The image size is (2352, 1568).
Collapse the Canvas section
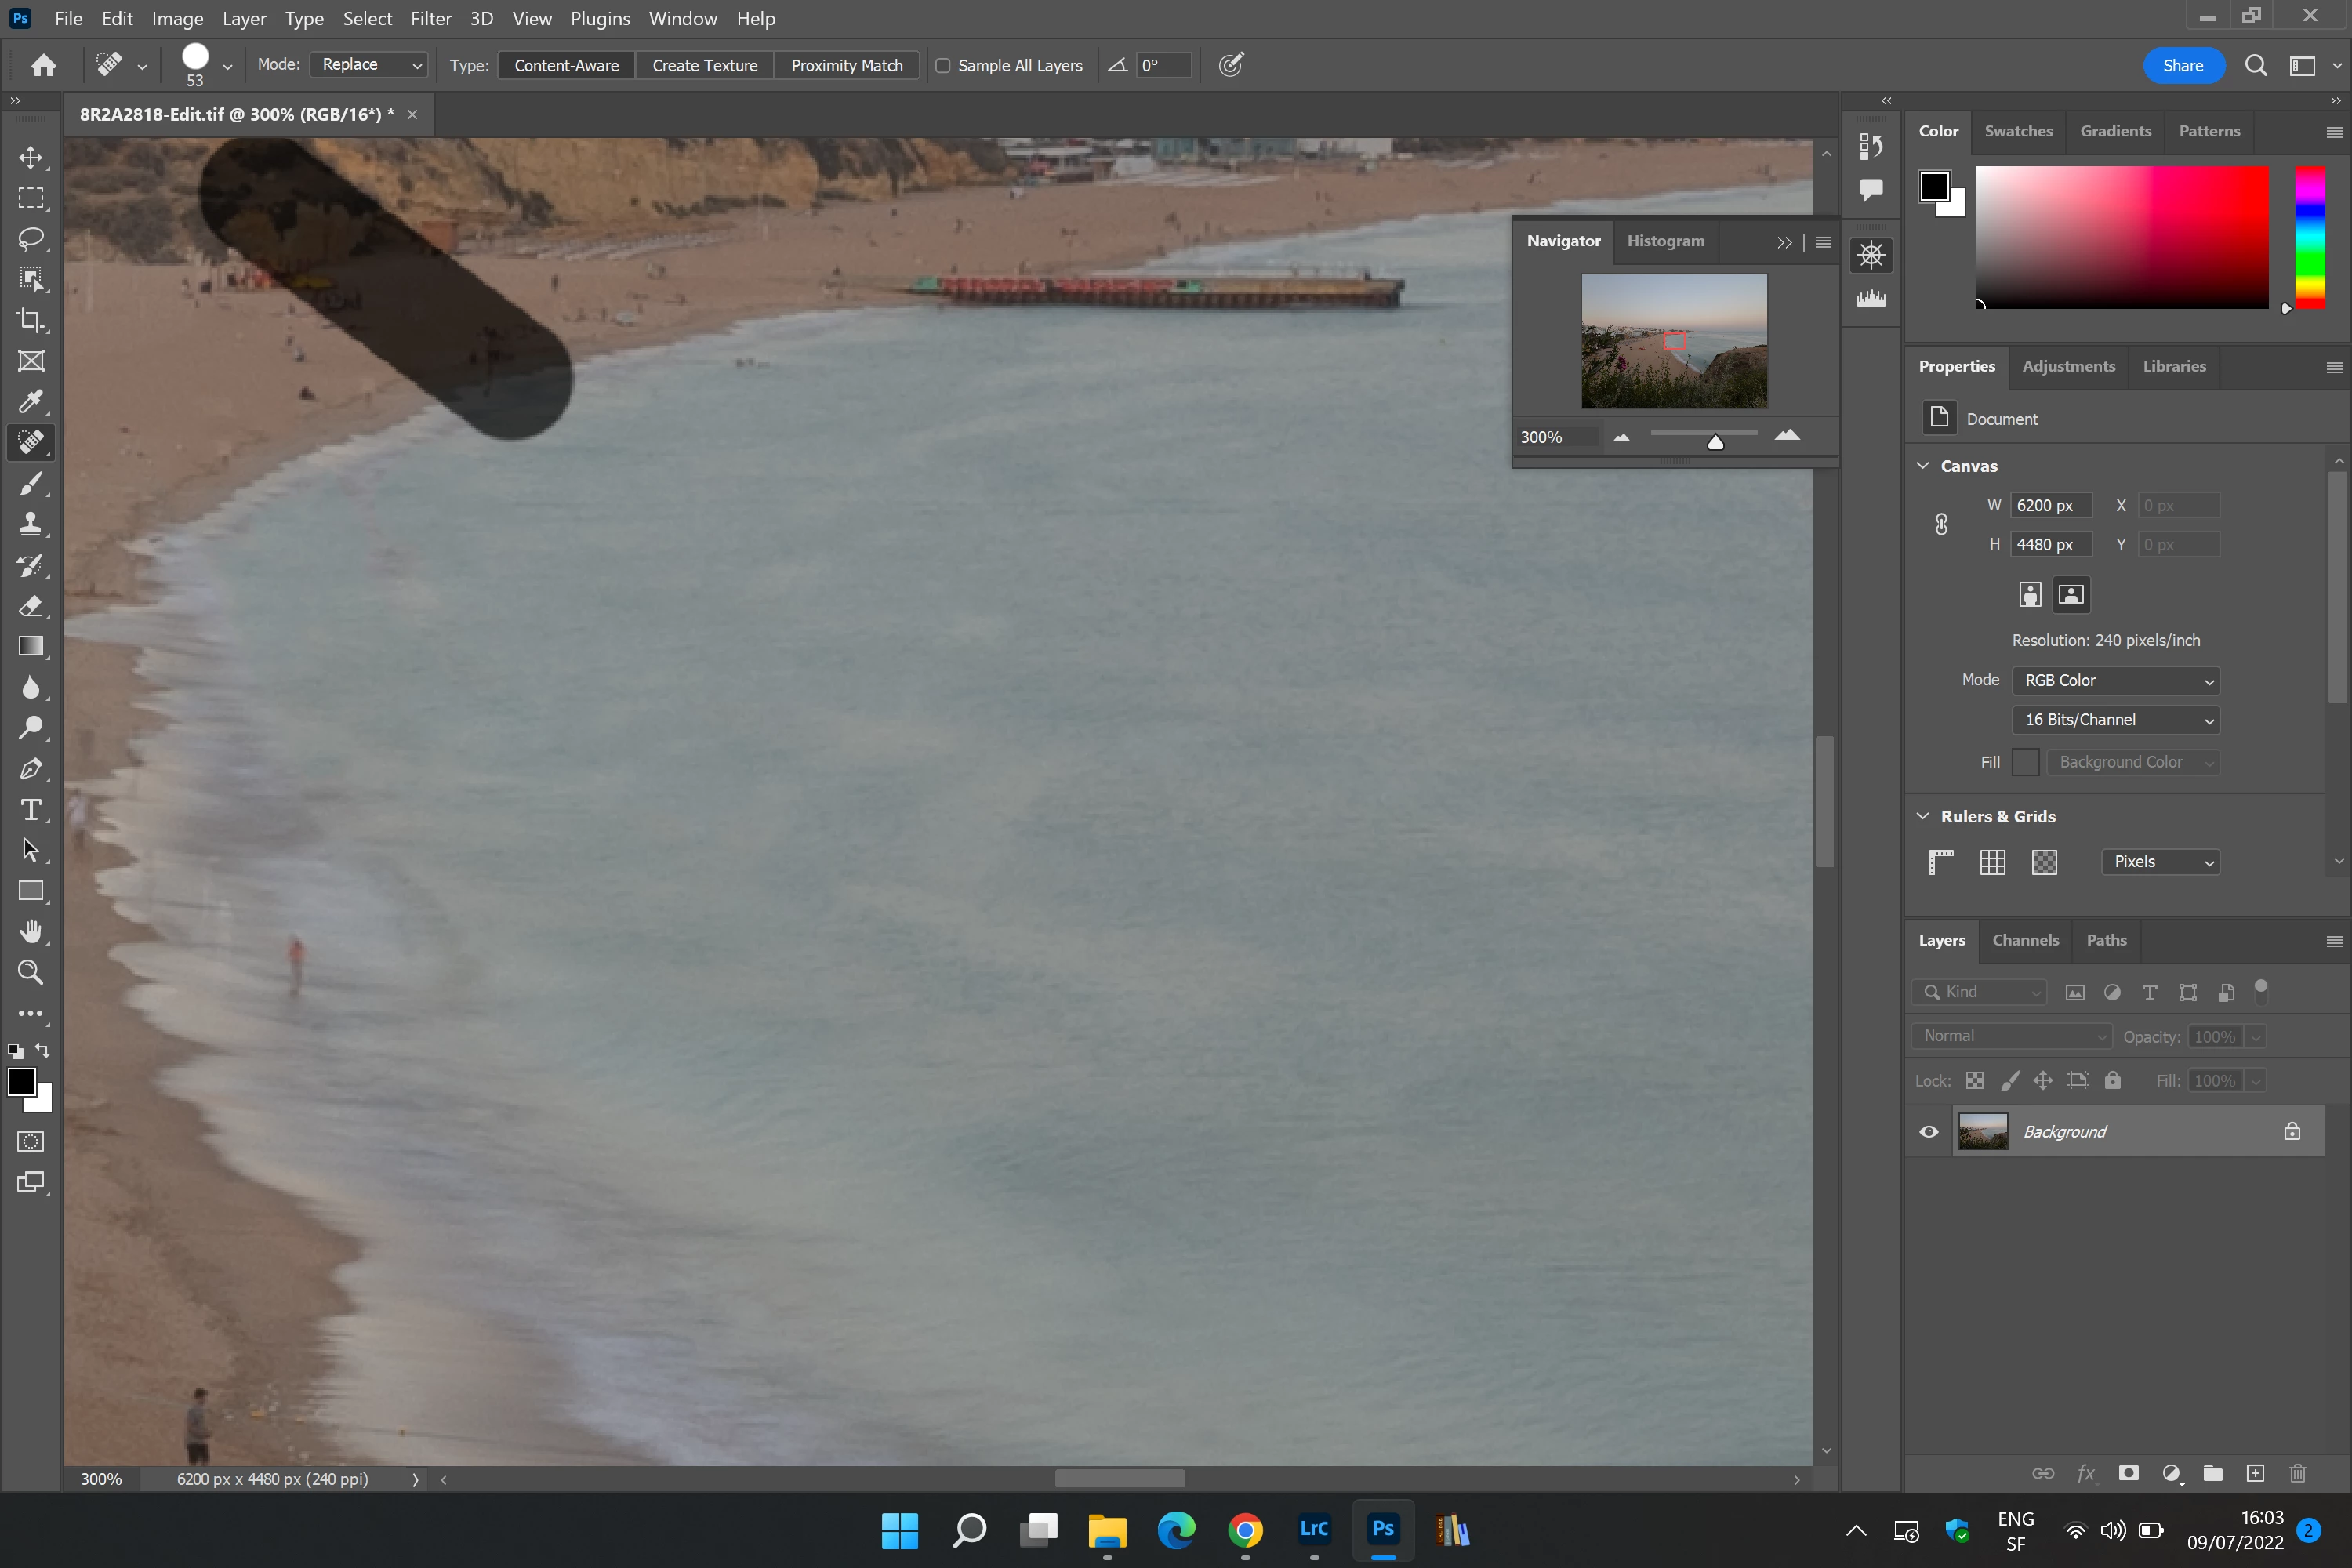click(x=1923, y=466)
